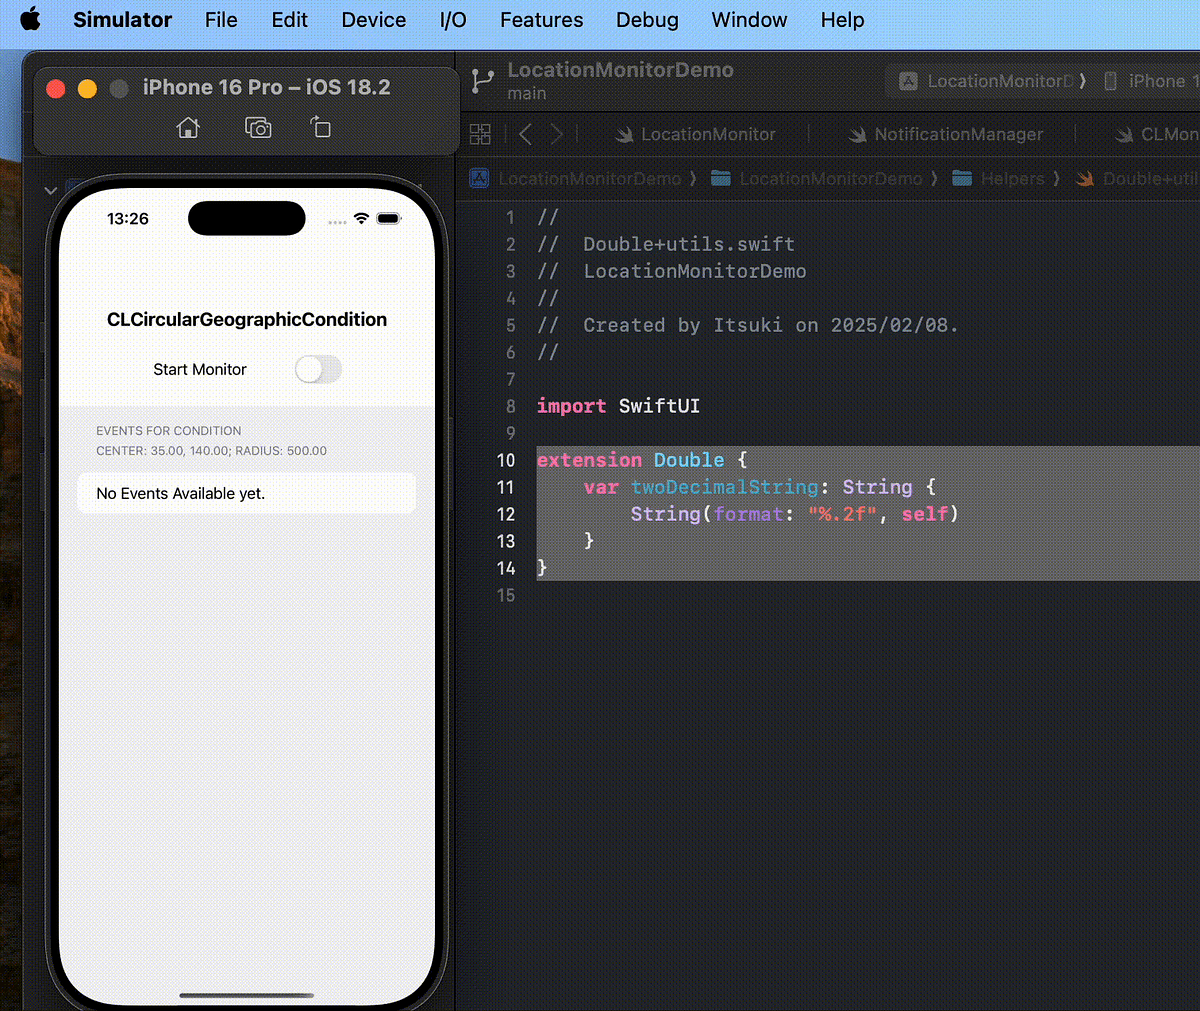Rotate the device with the rotate icon
Viewport: 1200px width, 1011px height.
(320, 127)
